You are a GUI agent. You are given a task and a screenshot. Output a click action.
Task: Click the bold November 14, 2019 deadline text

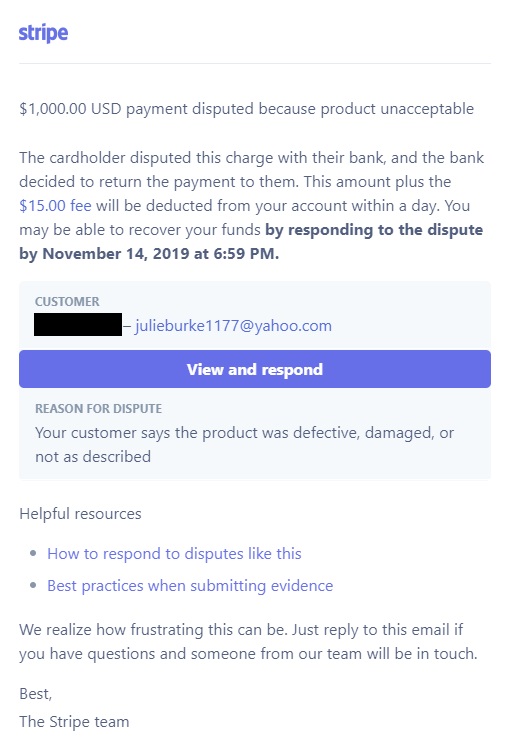[x=149, y=254]
